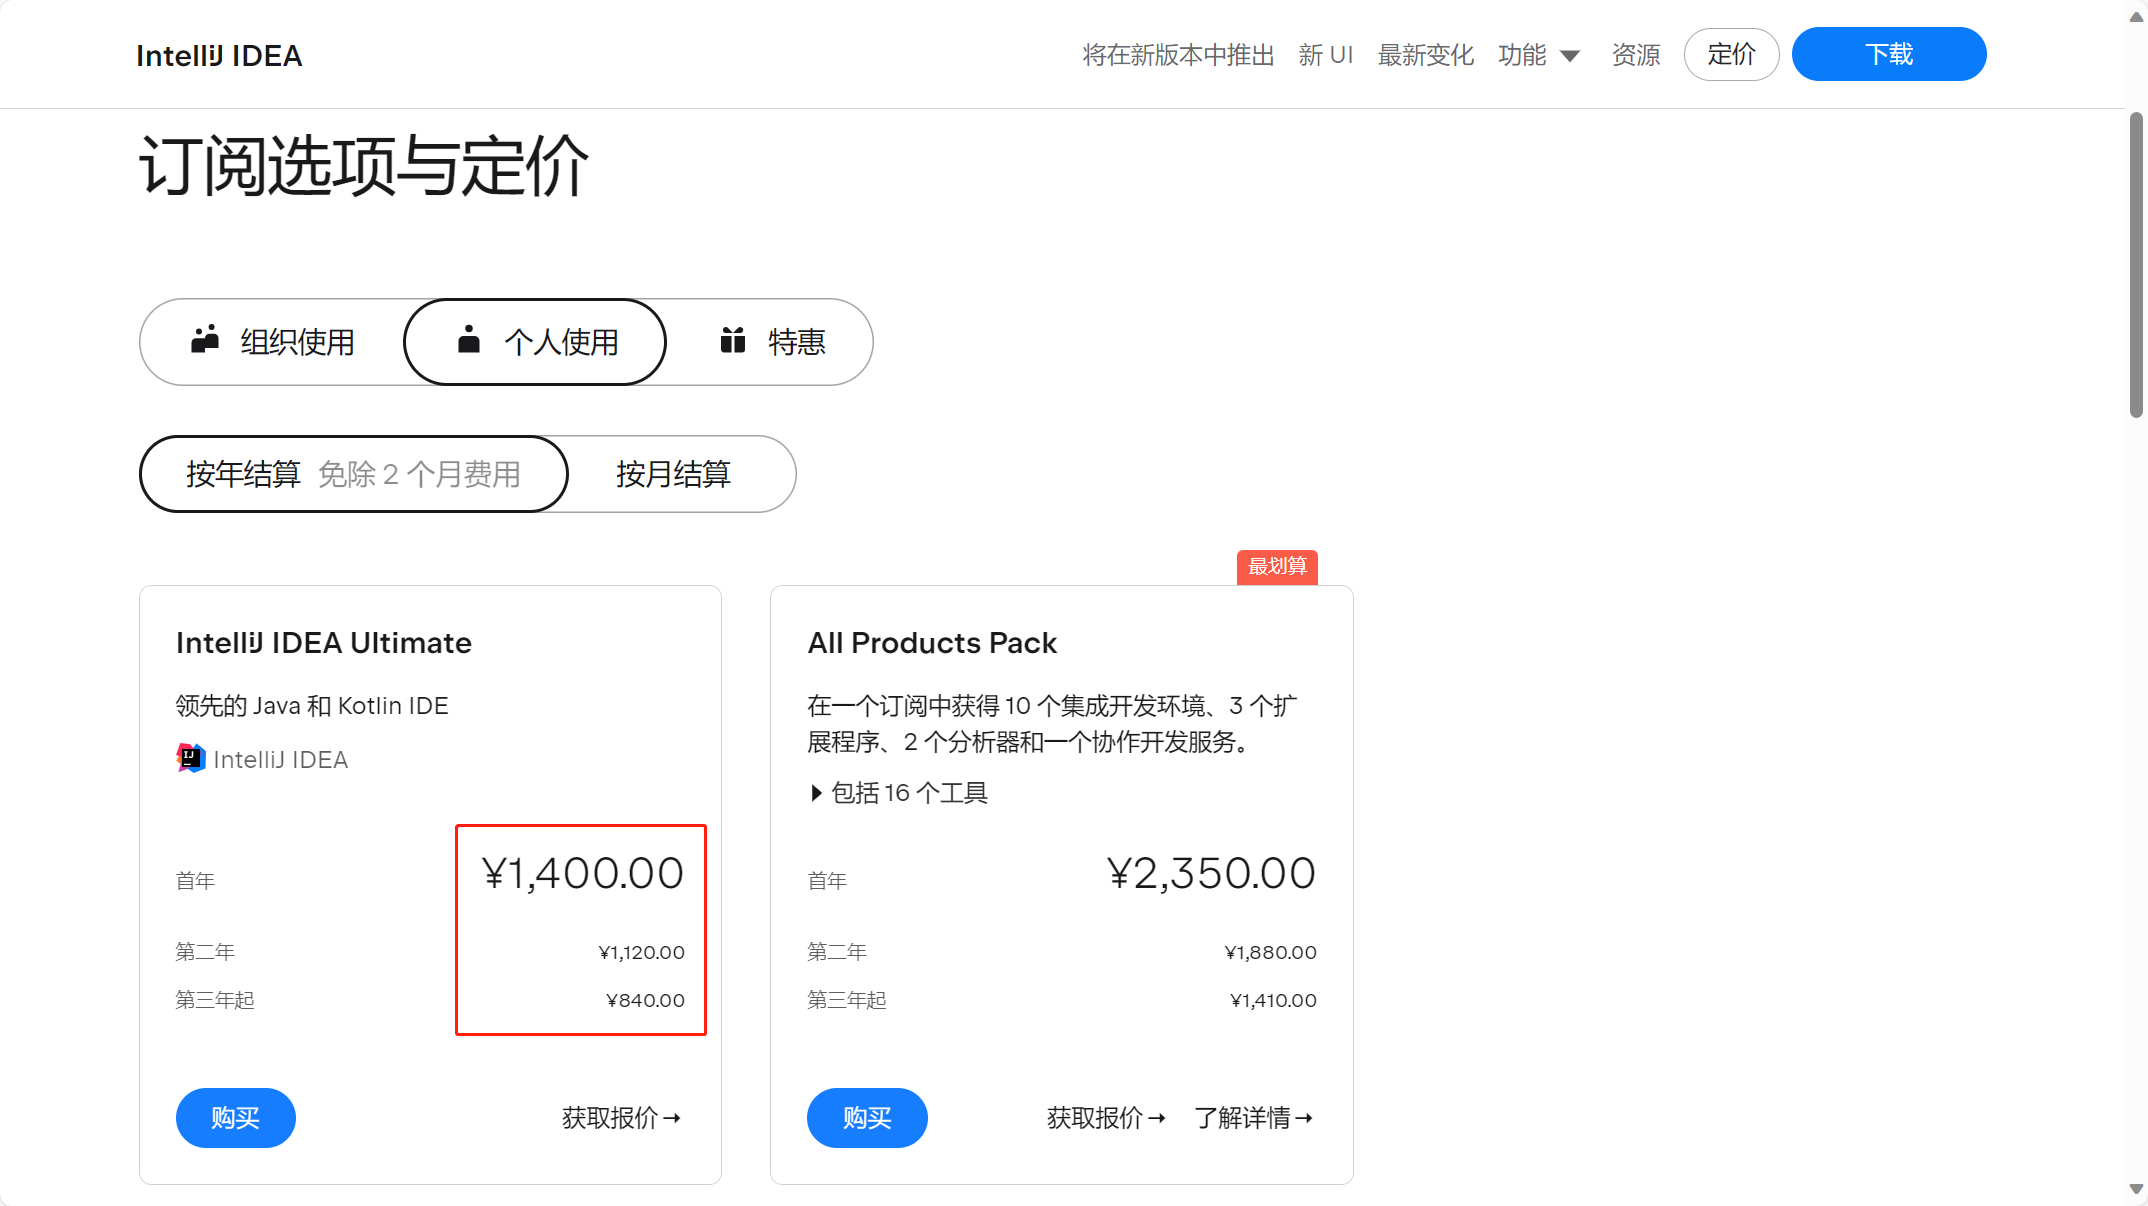Click scrollbar up arrow
The height and width of the screenshot is (1206, 2148).
pyautogui.click(x=2136, y=16)
